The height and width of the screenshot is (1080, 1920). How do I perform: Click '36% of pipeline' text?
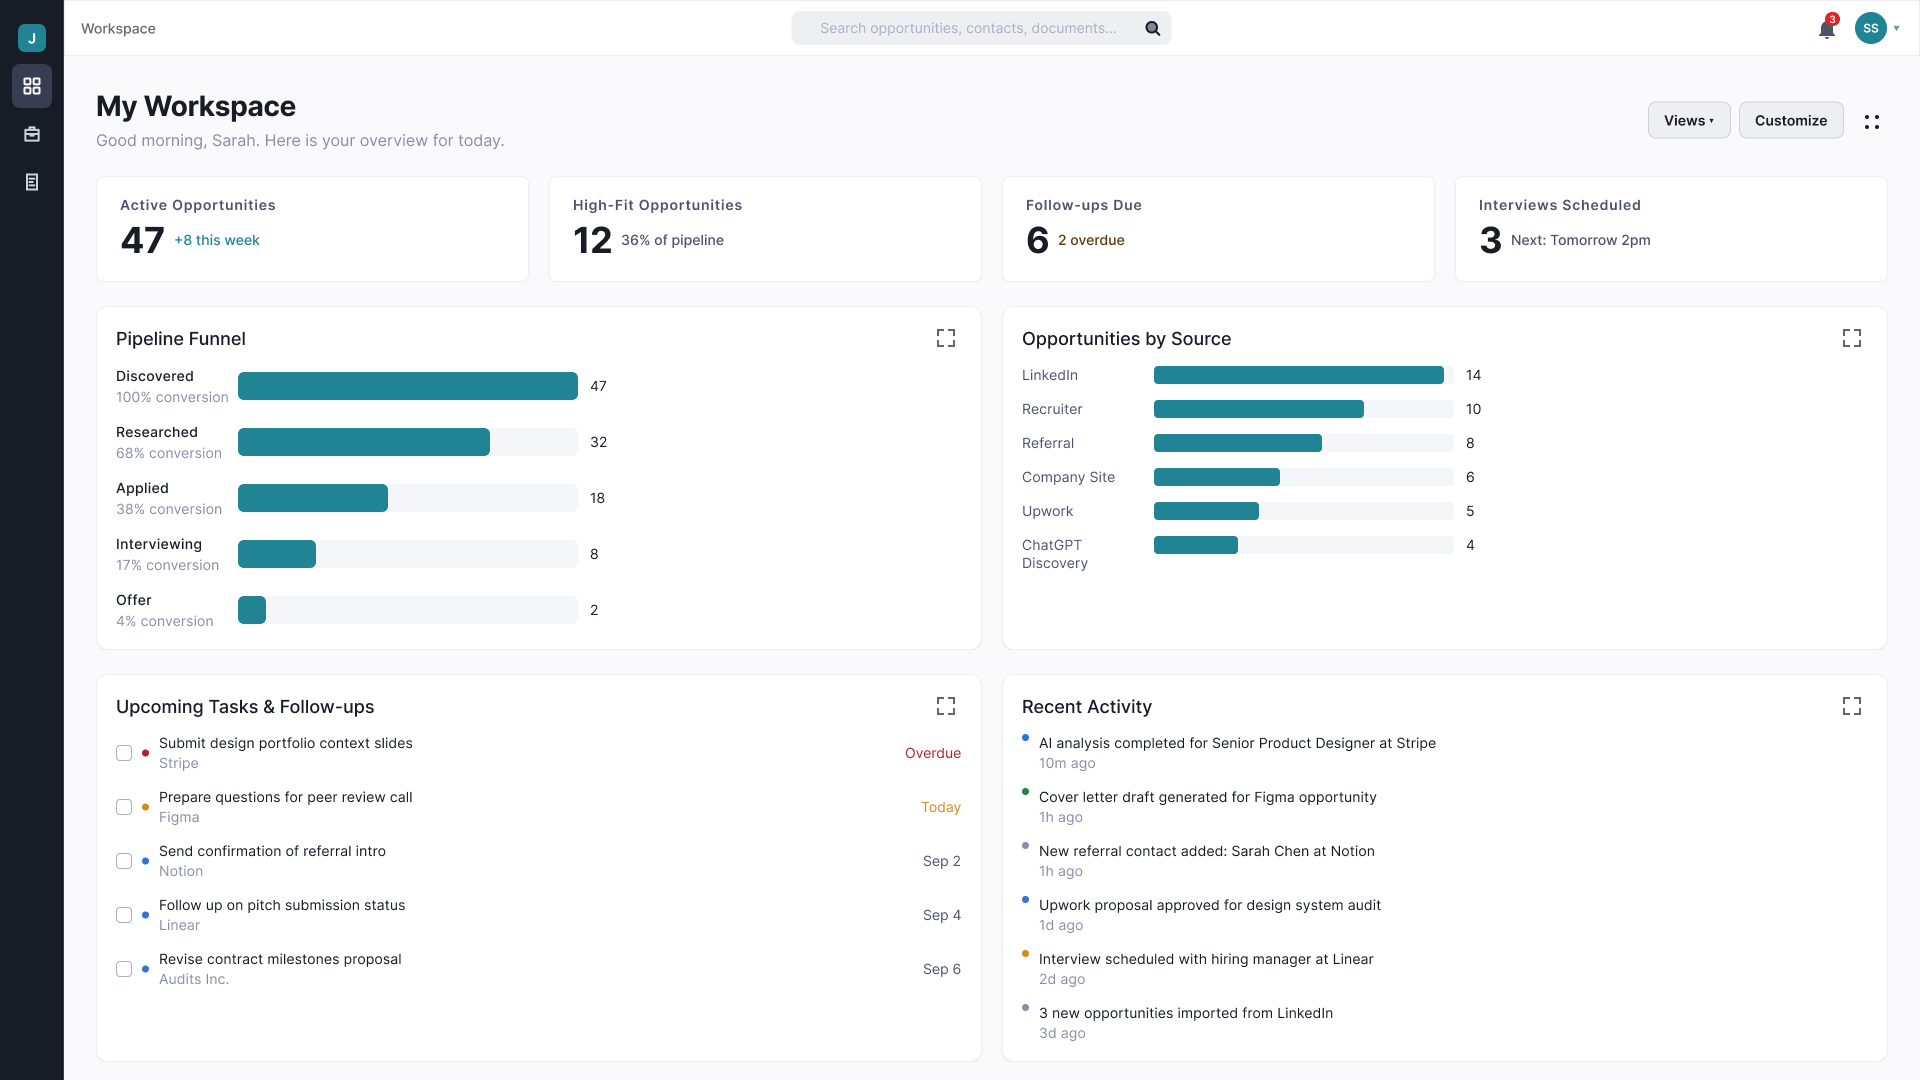pyautogui.click(x=672, y=240)
